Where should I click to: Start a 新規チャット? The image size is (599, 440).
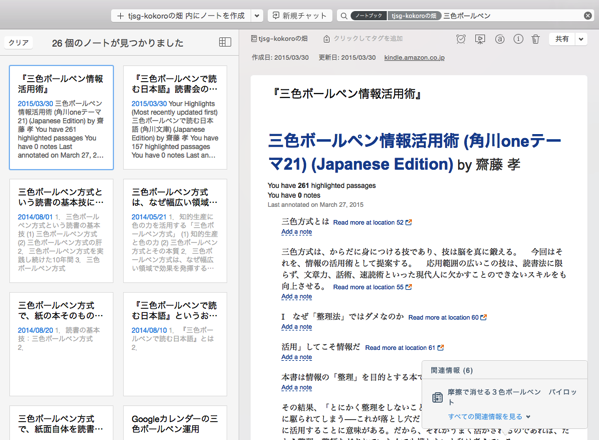coord(300,16)
